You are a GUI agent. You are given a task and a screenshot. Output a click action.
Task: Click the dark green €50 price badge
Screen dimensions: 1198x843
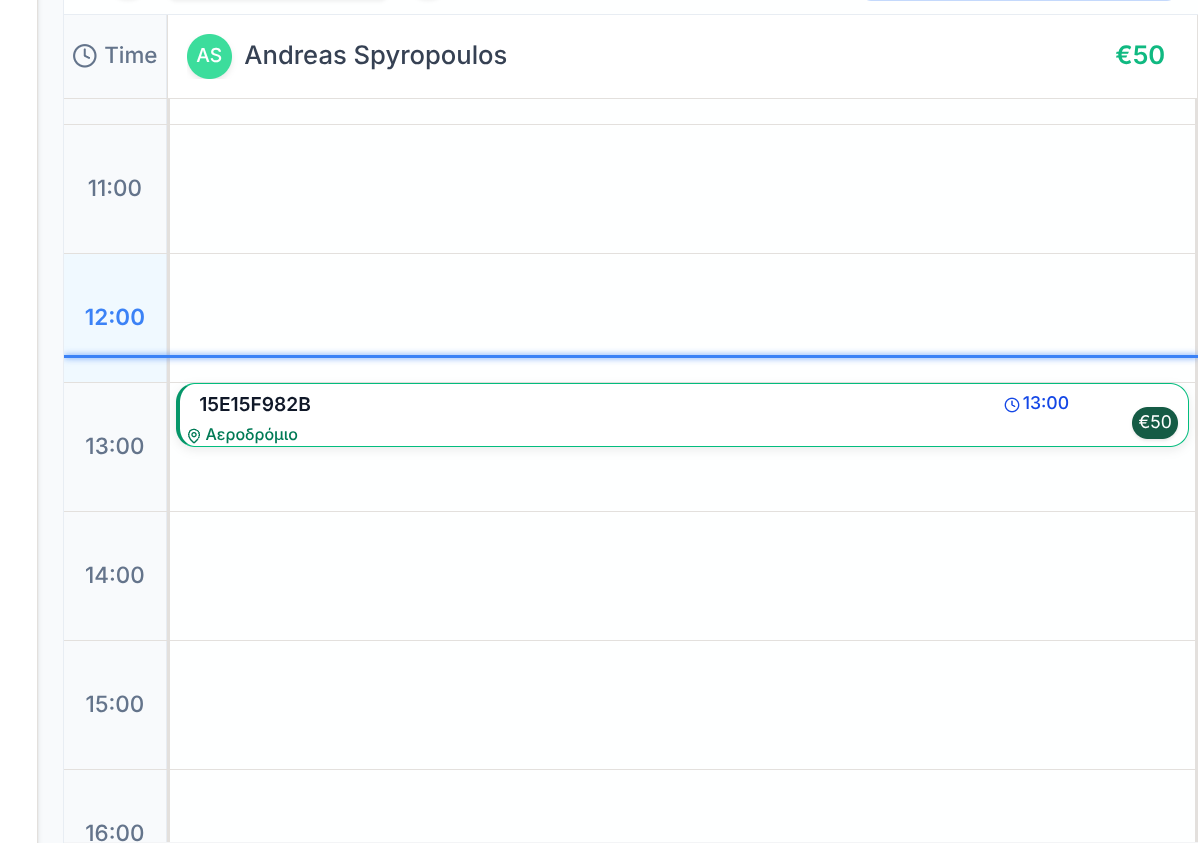point(1154,423)
